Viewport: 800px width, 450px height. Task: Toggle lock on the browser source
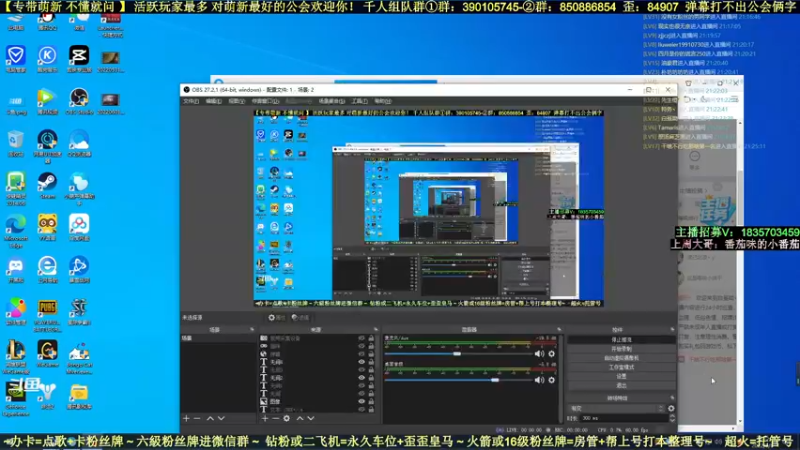pos(371,354)
